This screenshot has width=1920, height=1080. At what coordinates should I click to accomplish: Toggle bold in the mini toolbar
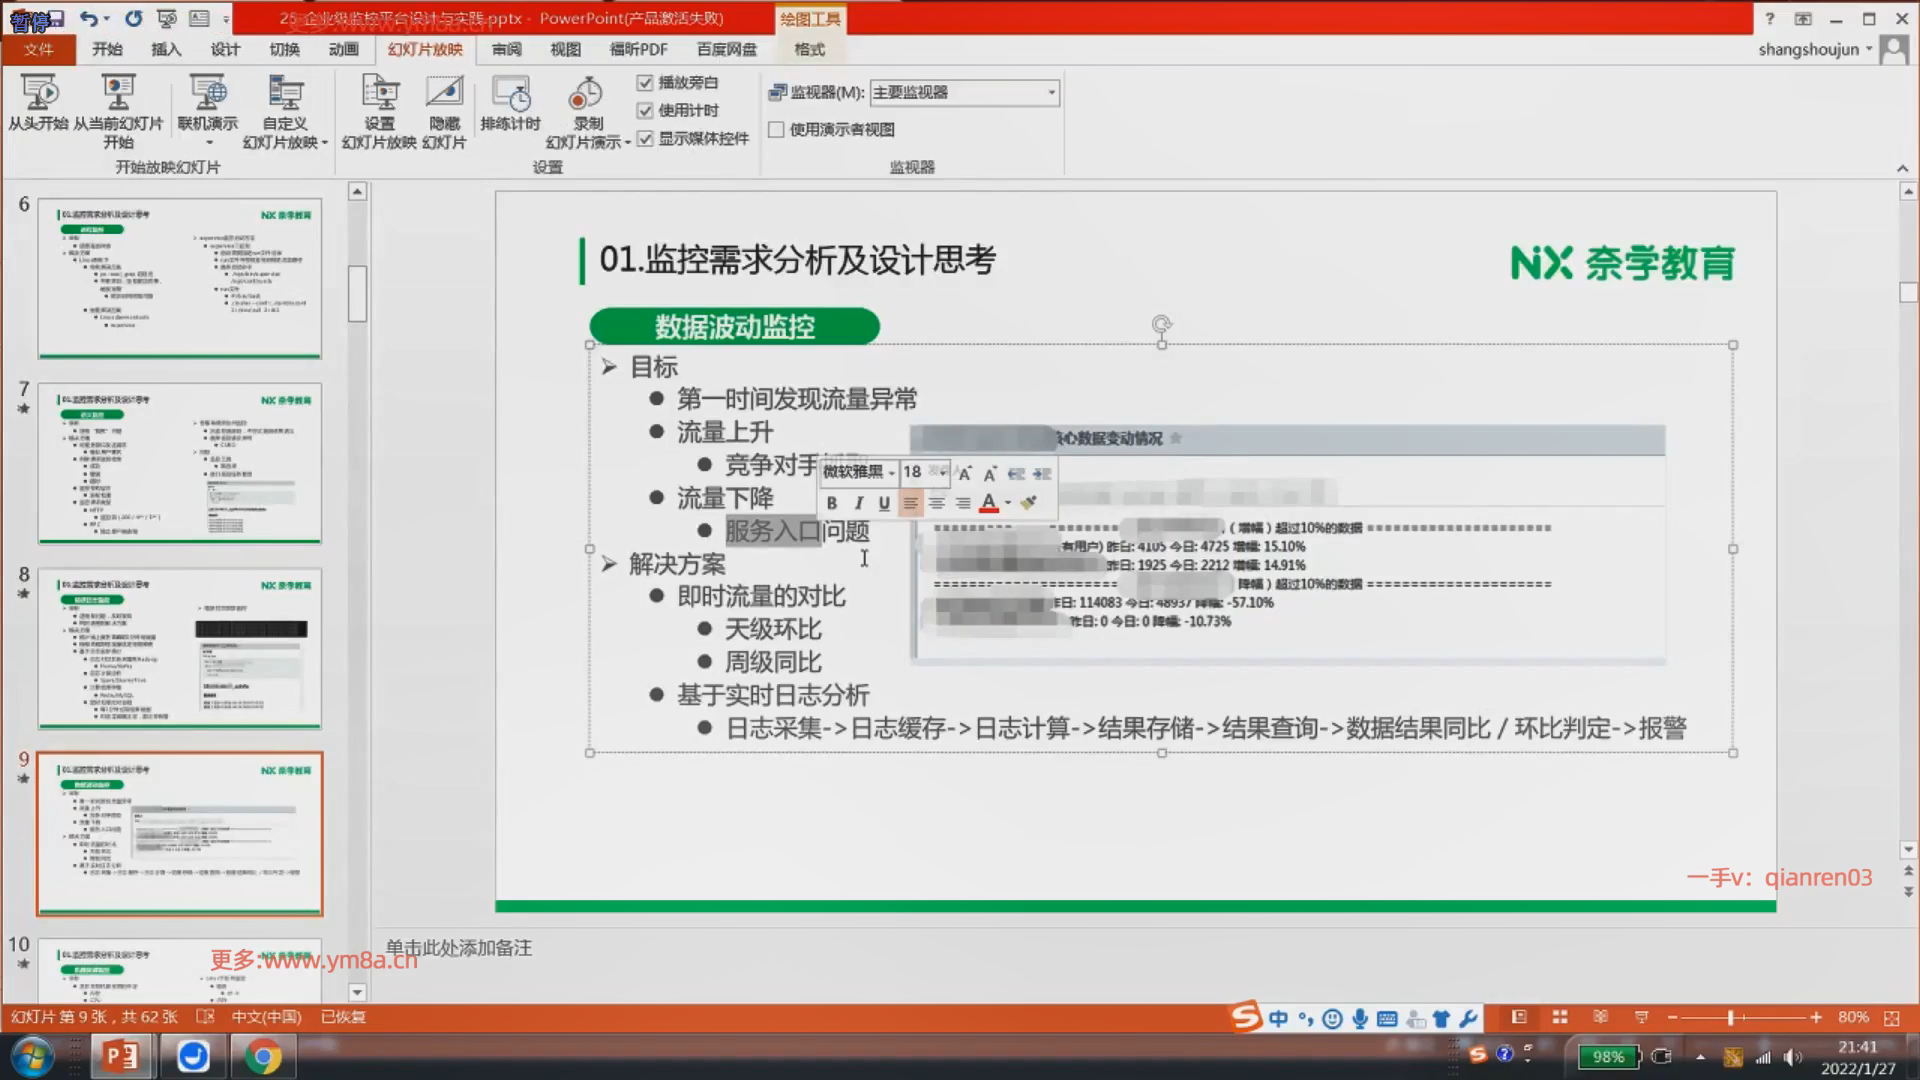click(832, 503)
